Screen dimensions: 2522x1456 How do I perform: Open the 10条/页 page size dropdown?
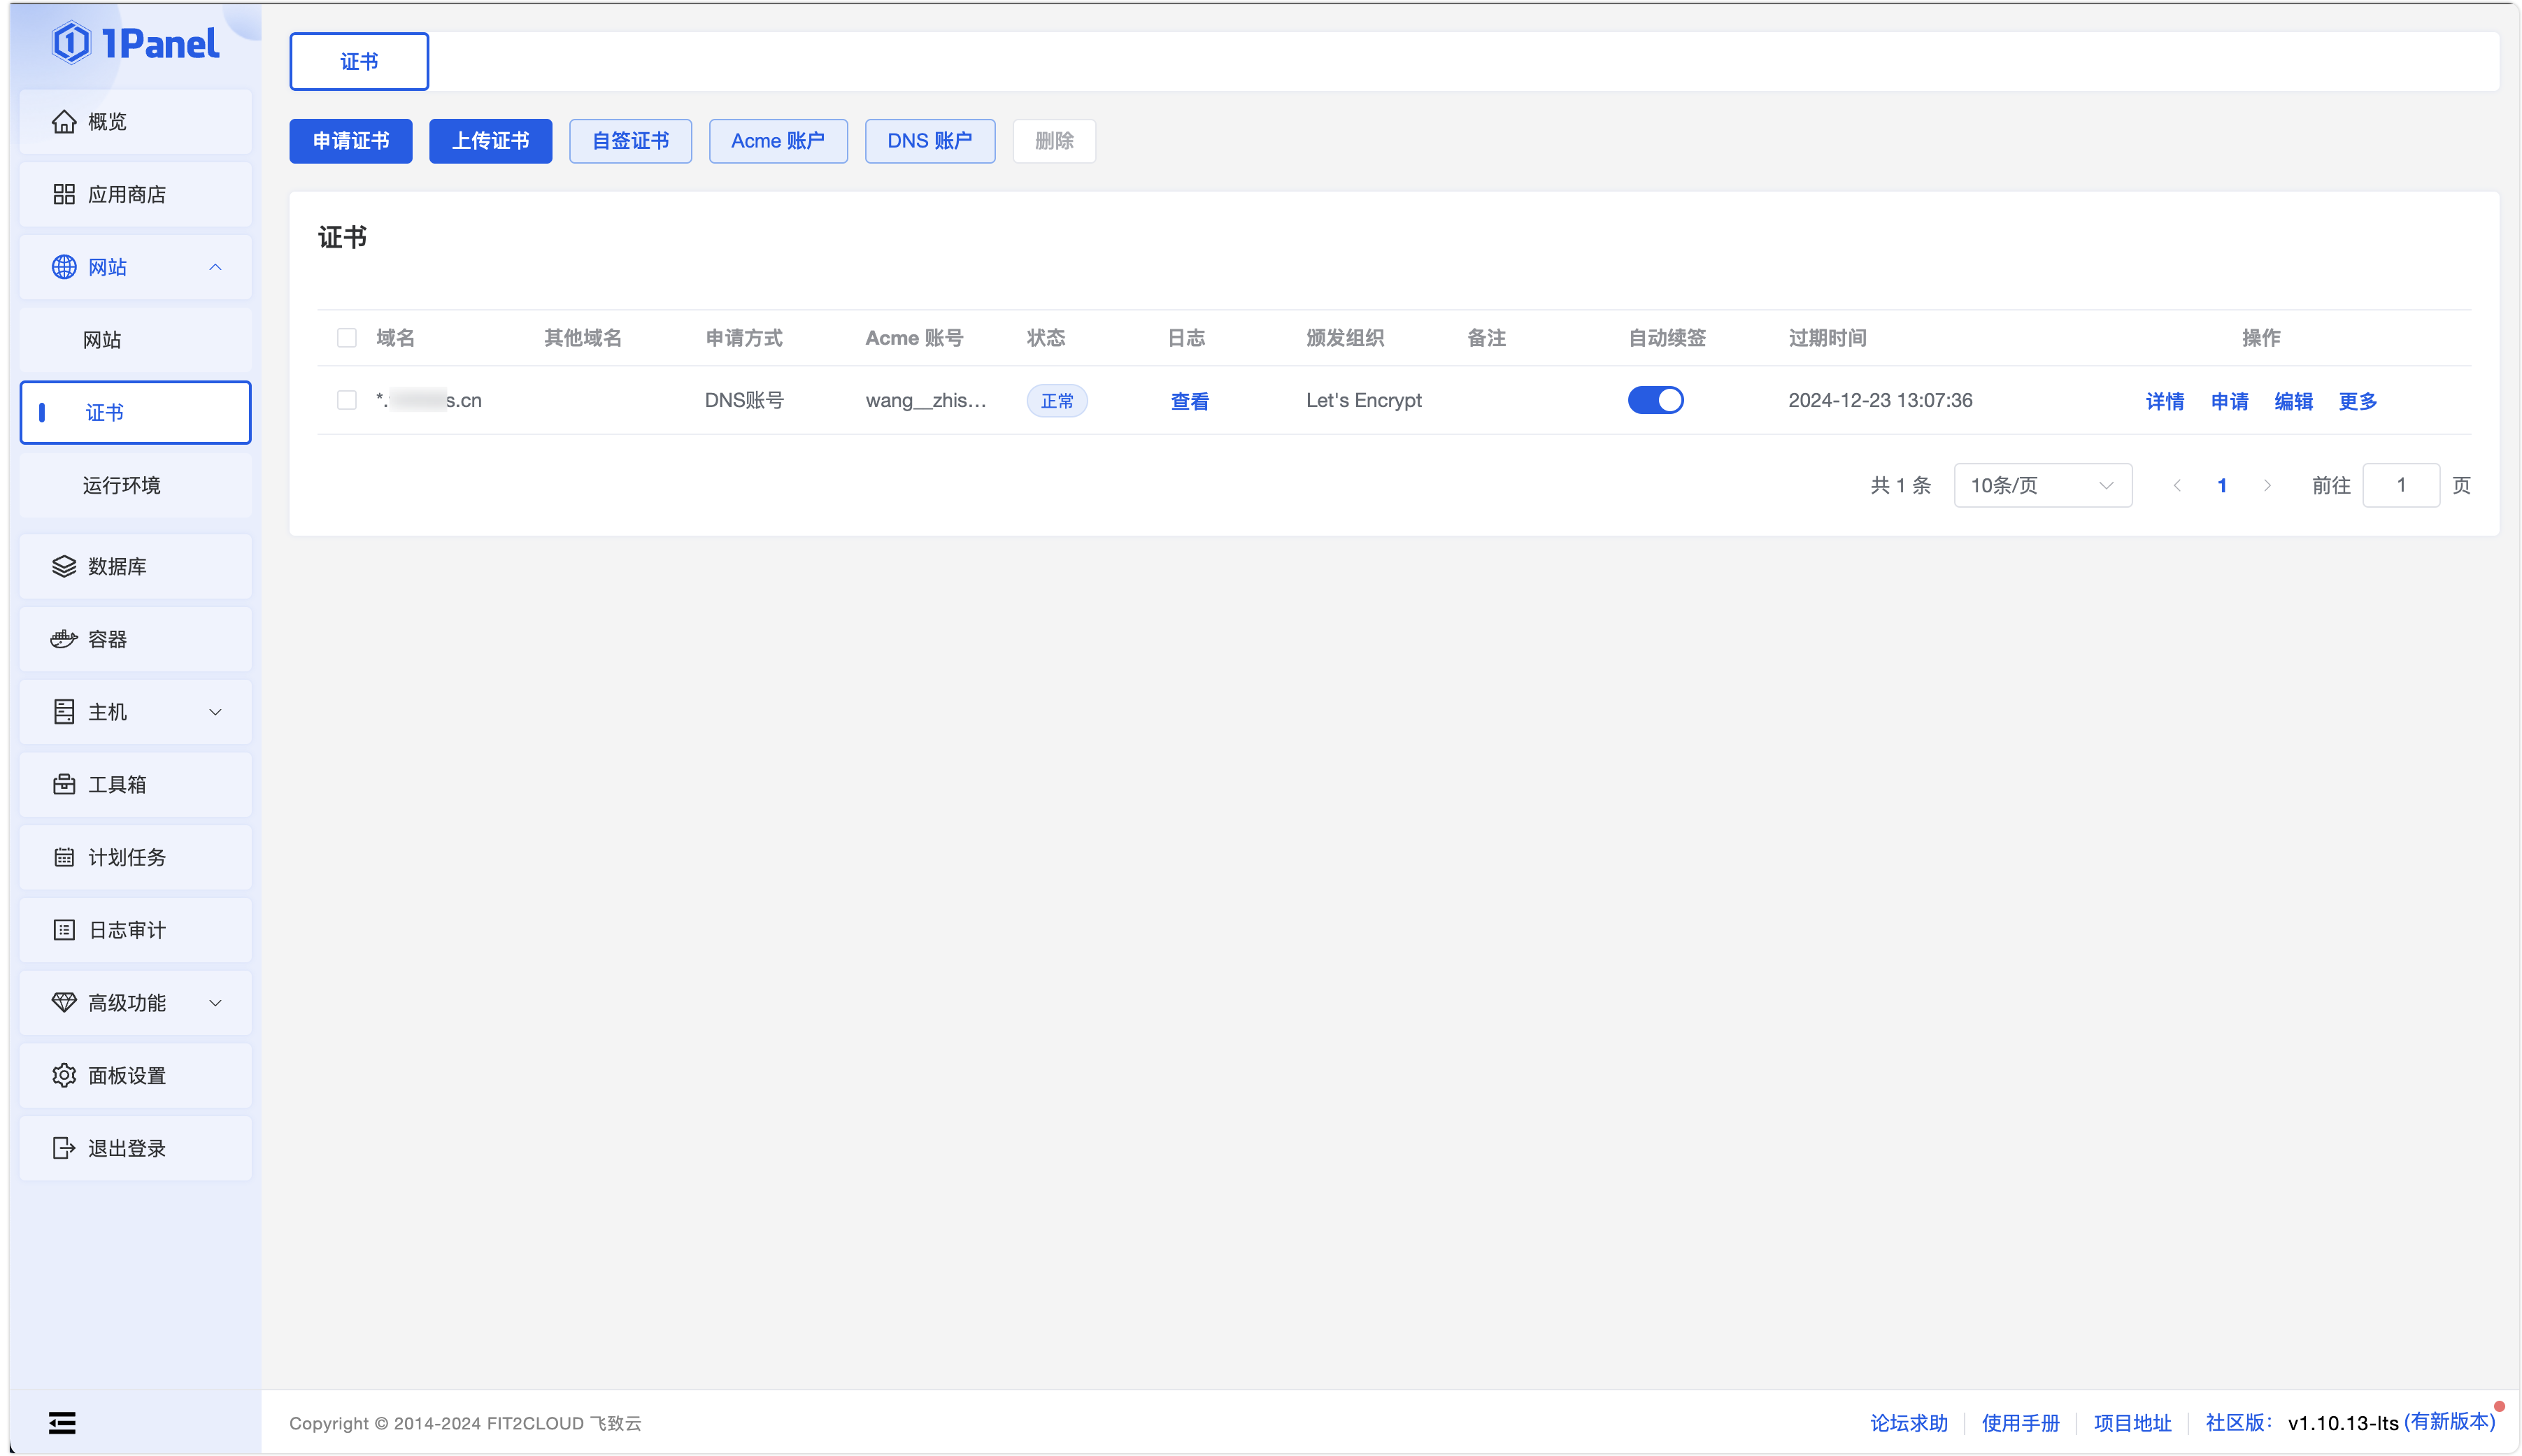2042,485
